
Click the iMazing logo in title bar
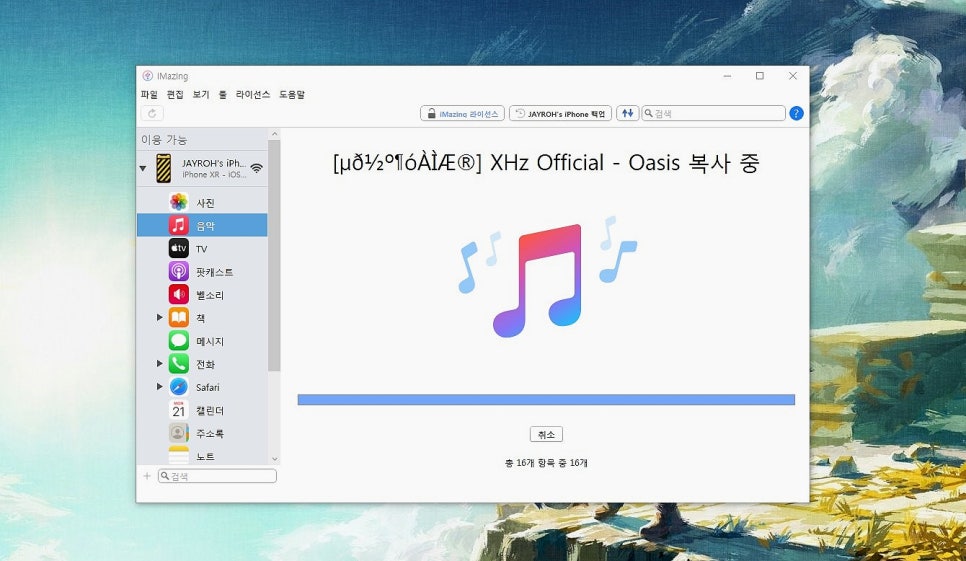[147, 76]
